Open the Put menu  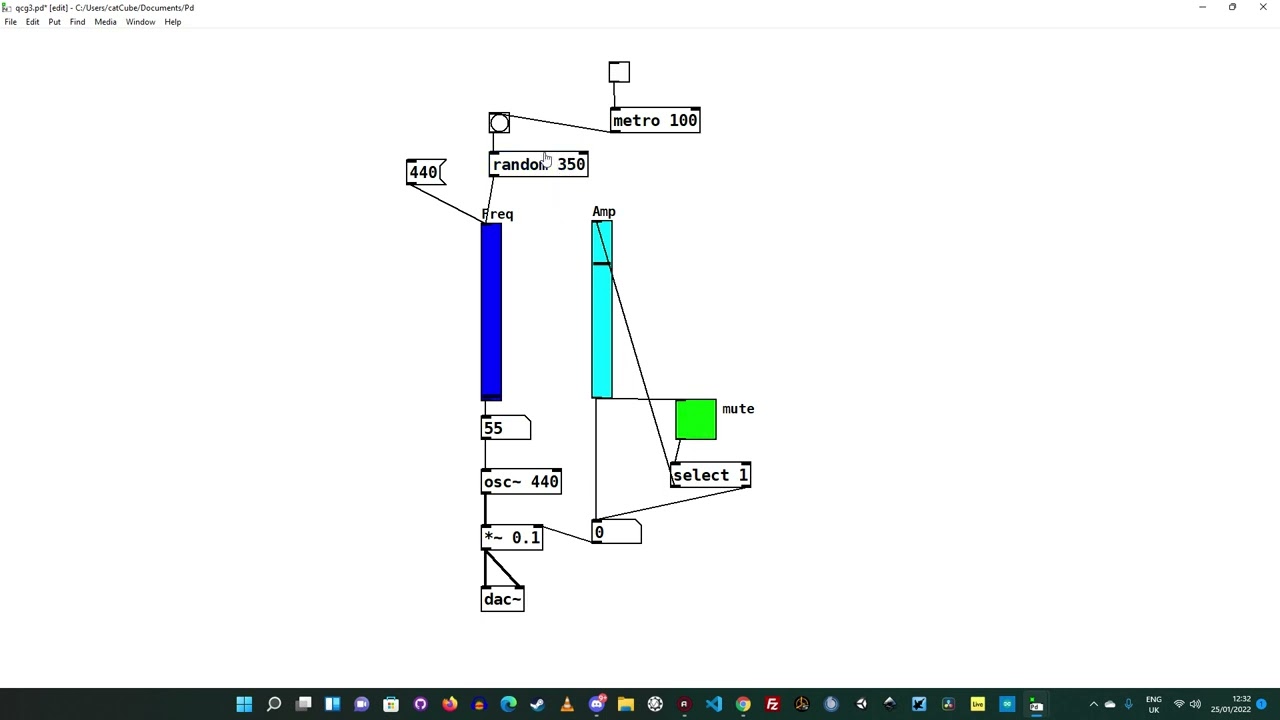(x=54, y=22)
